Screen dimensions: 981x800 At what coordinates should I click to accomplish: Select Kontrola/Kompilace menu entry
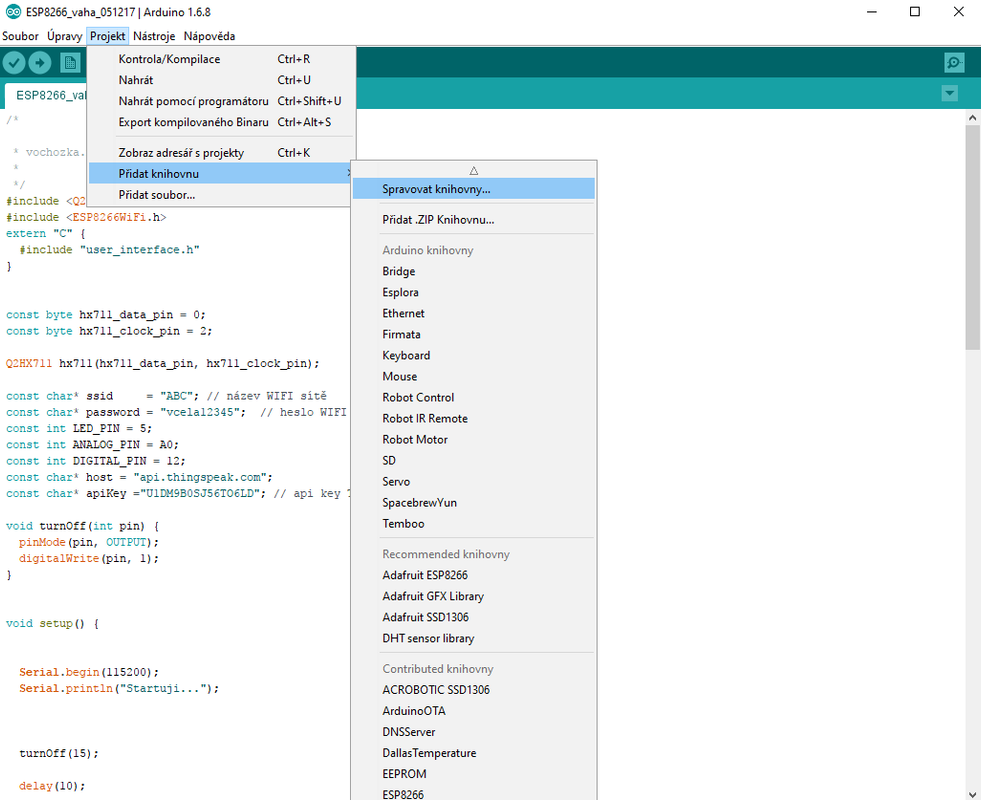(x=221, y=59)
